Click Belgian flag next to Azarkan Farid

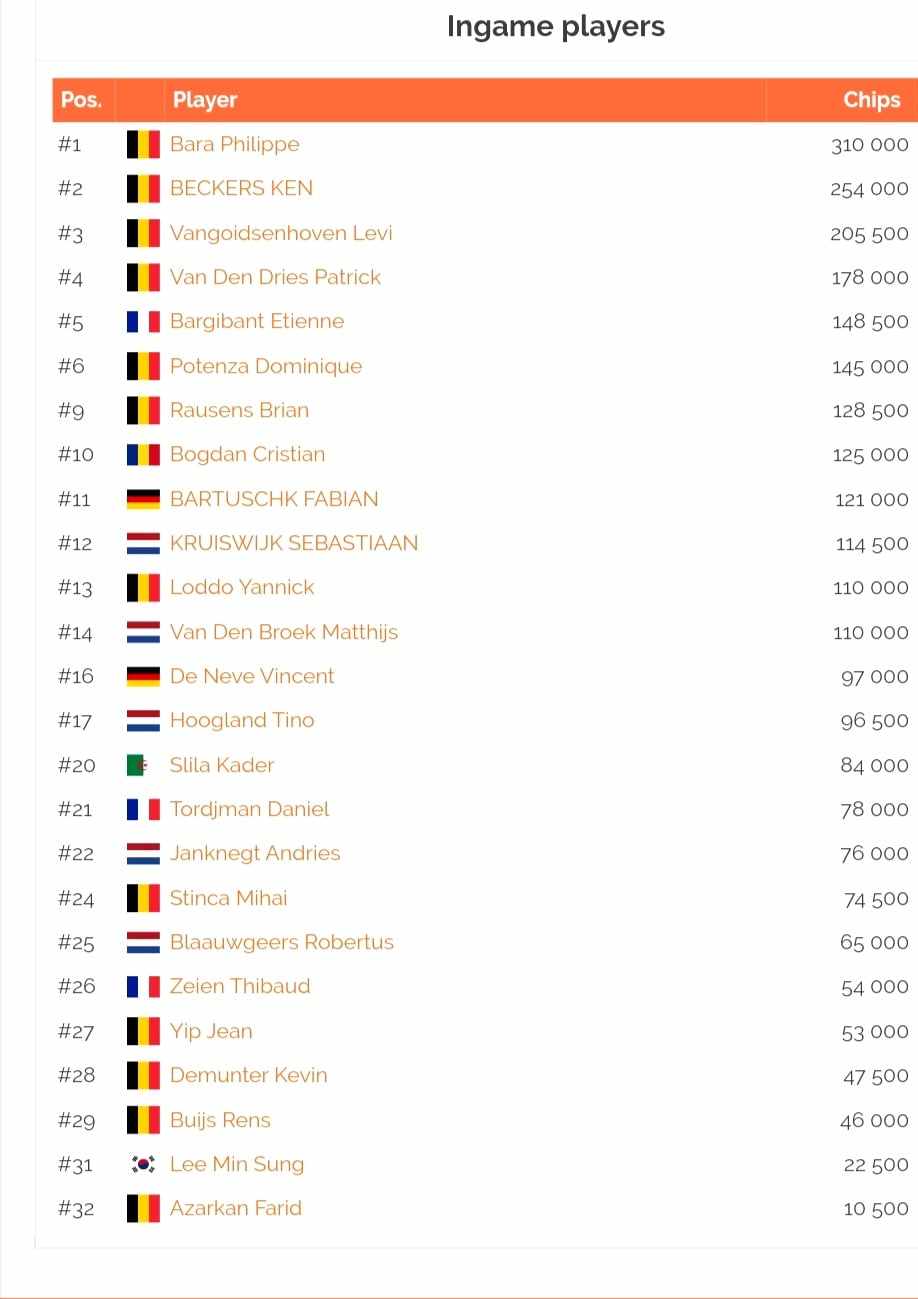[143, 1208]
